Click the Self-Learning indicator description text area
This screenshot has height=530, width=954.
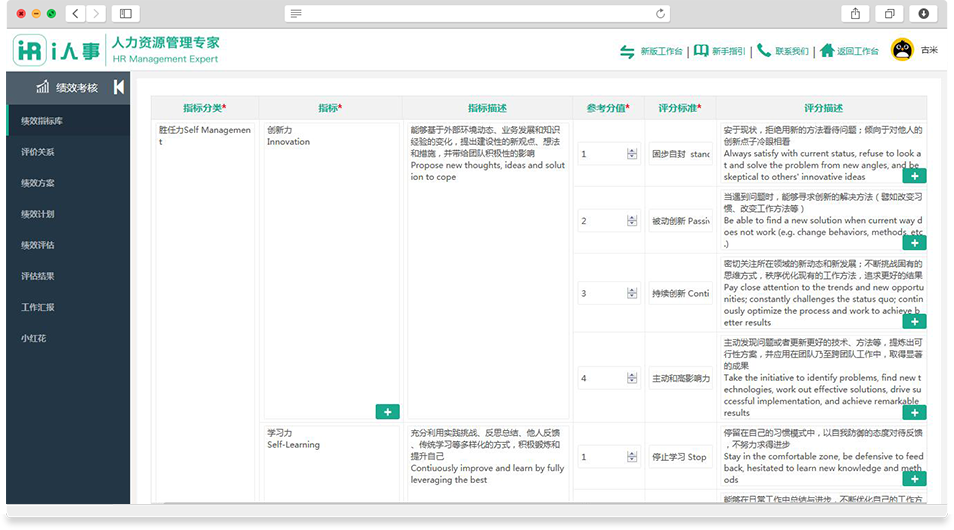[x=488, y=463]
